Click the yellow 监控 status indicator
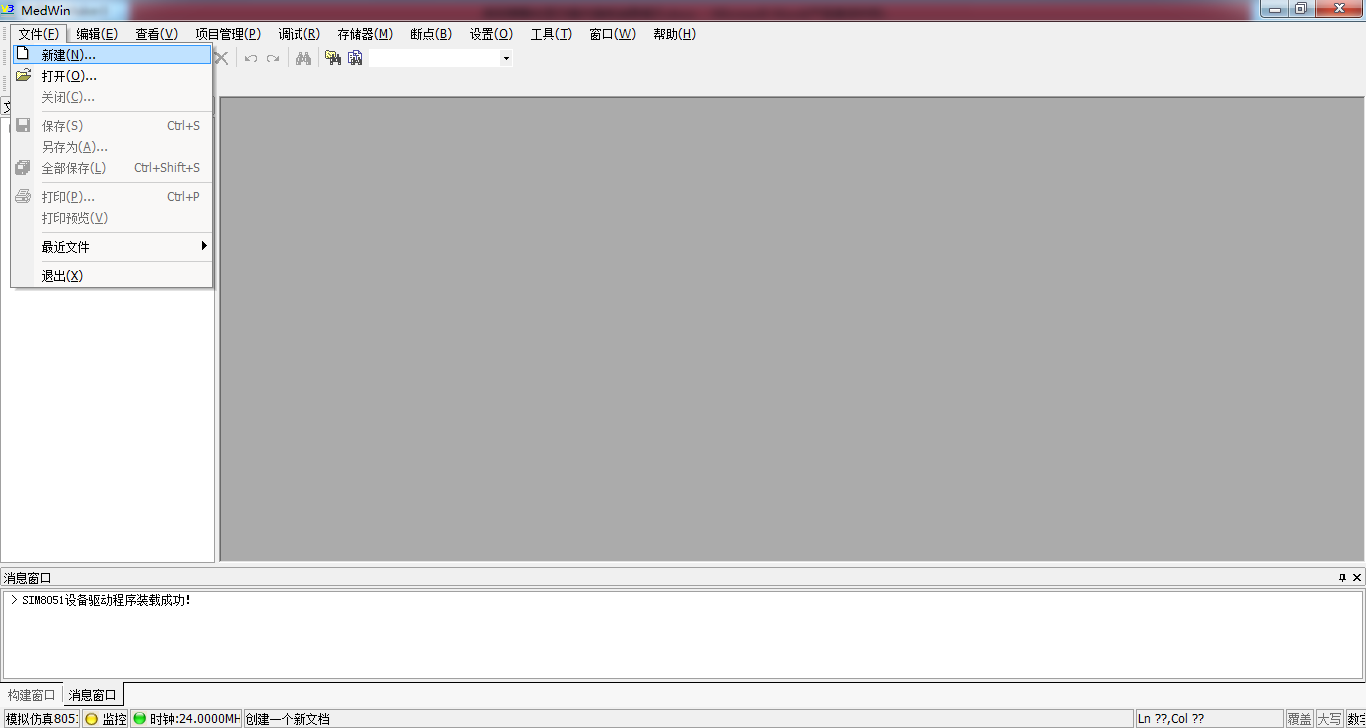Screen dimensions: 1366x728 pyautogui.click(x=105, y=719)
